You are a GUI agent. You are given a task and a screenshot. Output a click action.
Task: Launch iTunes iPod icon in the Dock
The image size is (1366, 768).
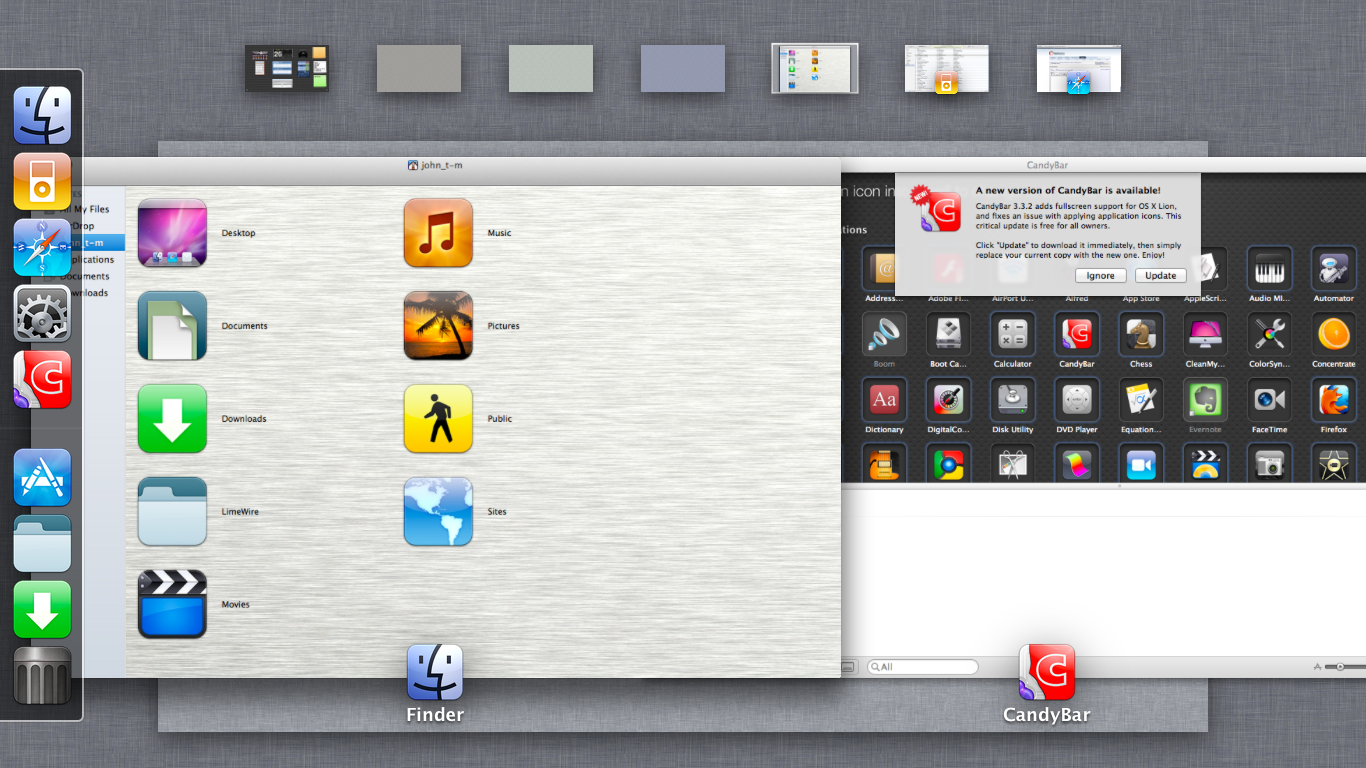point(42,181)
